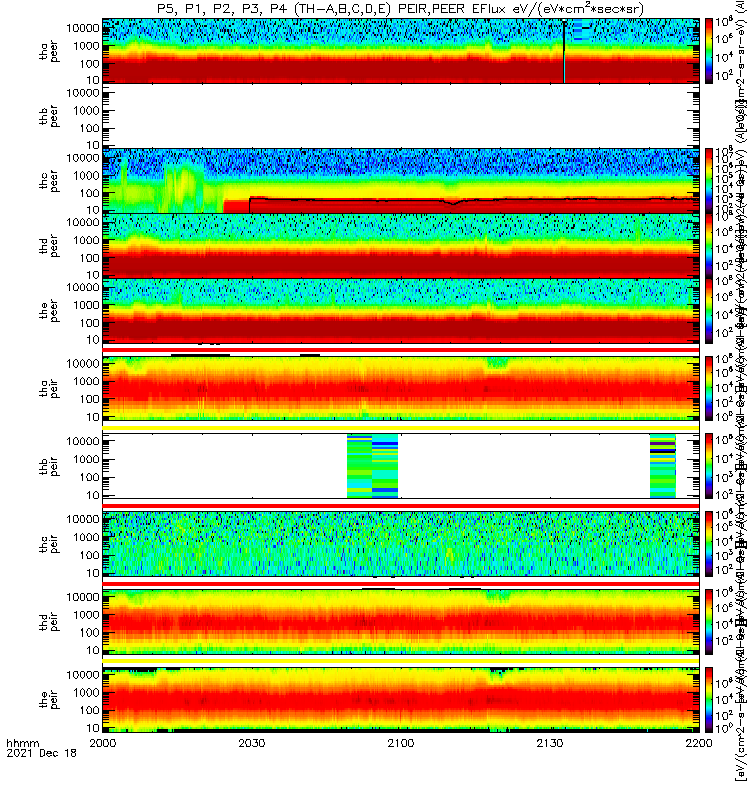Click the color bar beside the tha peer panel

(709, 51)
